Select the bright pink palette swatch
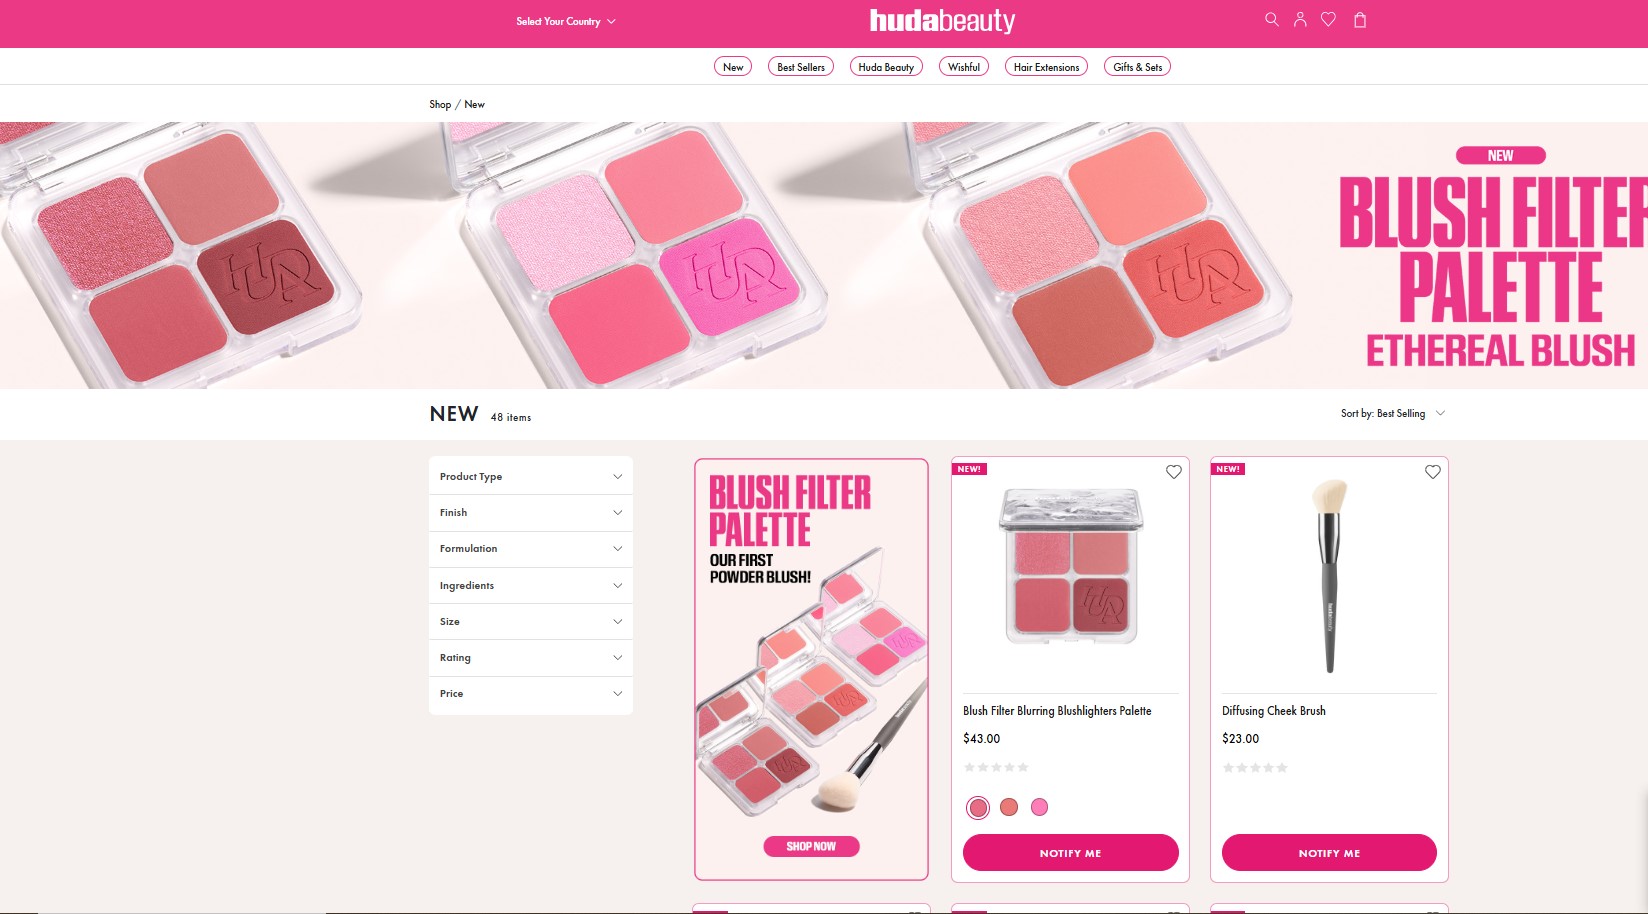The width and height of the screenshot is (1648, 914). pyautogui.click(x=1040, y=807)
